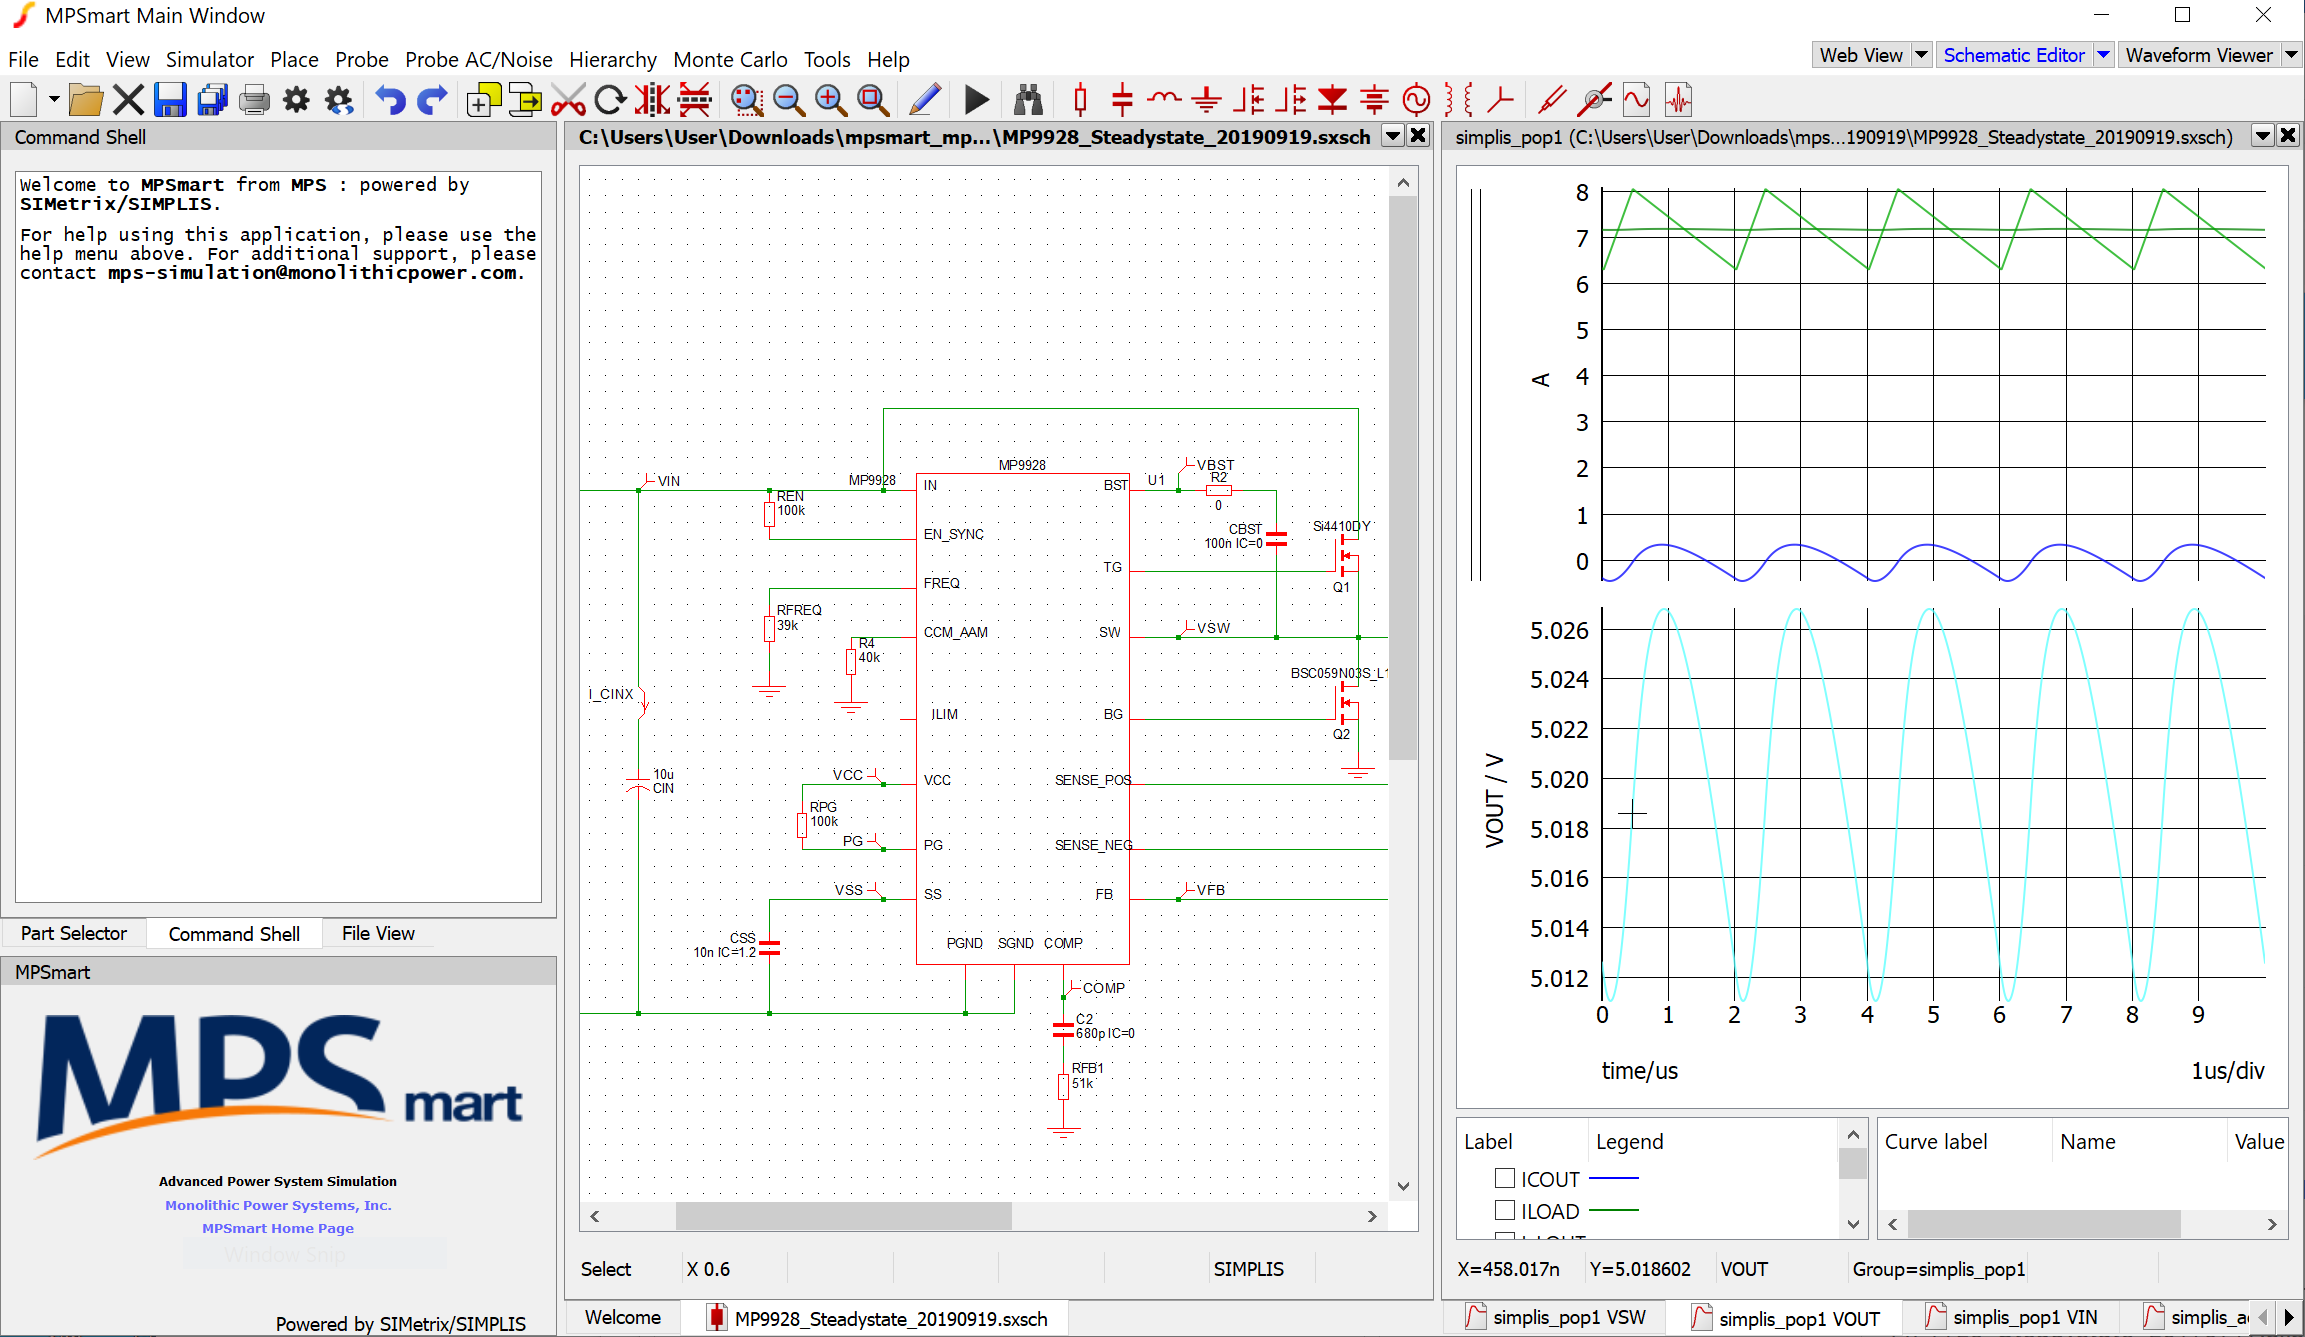Click the red scissors Cut icon

(x=568, y=100)
